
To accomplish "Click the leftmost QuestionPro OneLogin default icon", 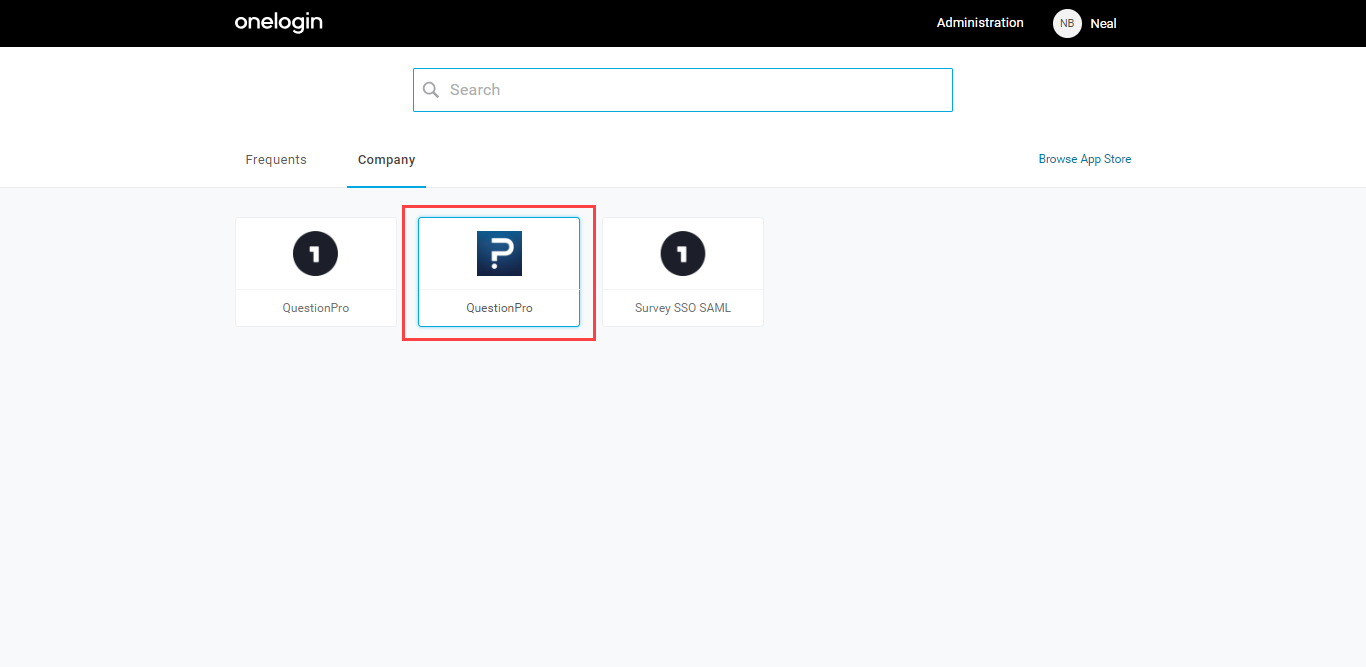I will click(315, 253).
